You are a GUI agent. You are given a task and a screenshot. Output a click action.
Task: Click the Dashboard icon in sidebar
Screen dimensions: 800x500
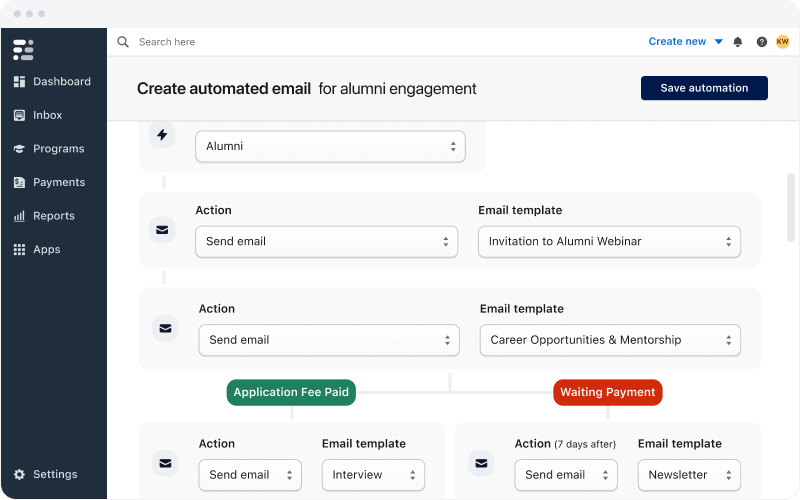pos(19,82)
